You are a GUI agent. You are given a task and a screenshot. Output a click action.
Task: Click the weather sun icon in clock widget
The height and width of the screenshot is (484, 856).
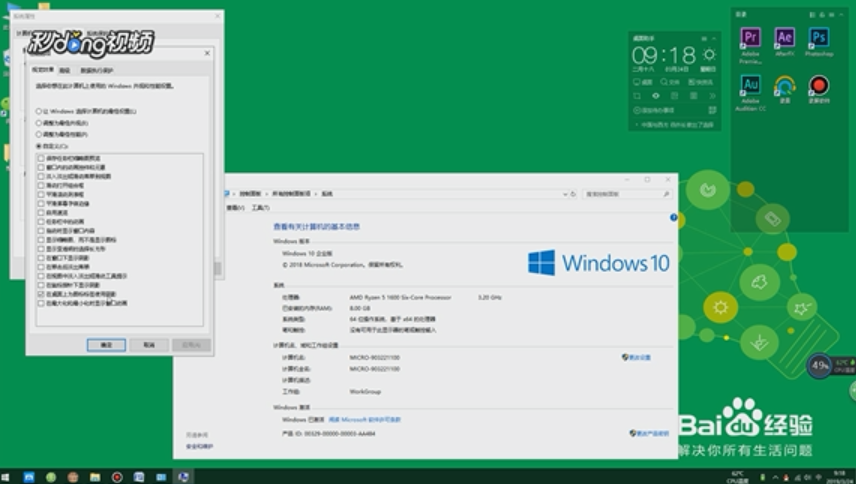click(709, 55)
